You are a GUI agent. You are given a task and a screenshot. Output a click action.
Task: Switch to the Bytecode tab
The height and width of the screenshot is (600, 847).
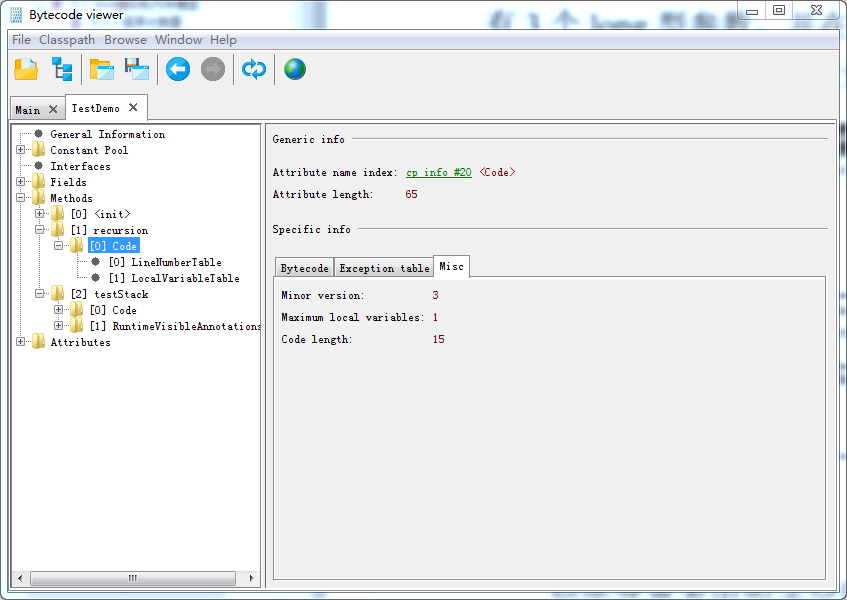pyautogui.click(x=304, y=268)
